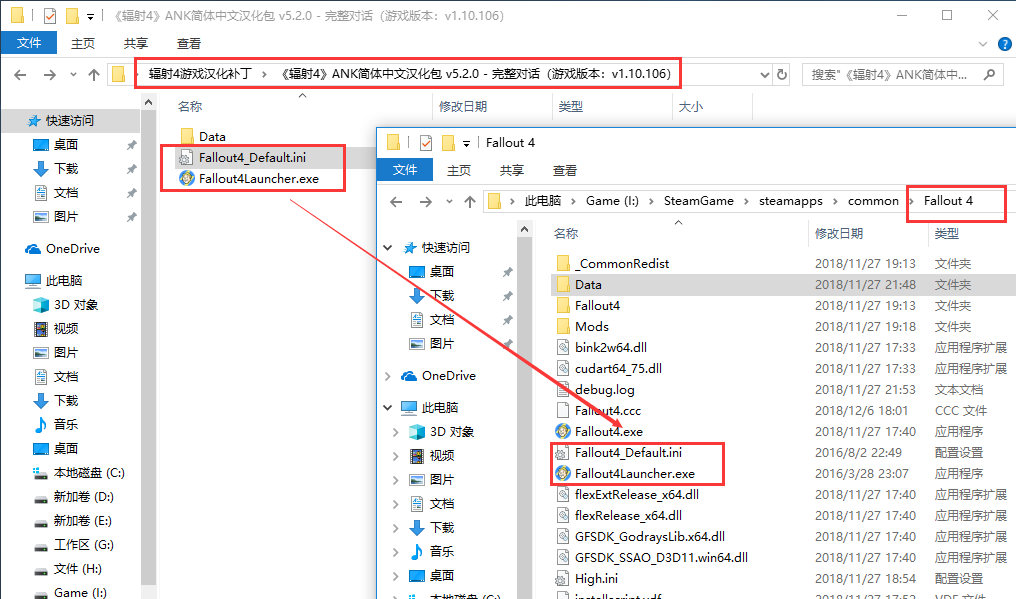Select the flexExtRelease_x64.dll file icon
The image size is (1016, 599).
563,495
